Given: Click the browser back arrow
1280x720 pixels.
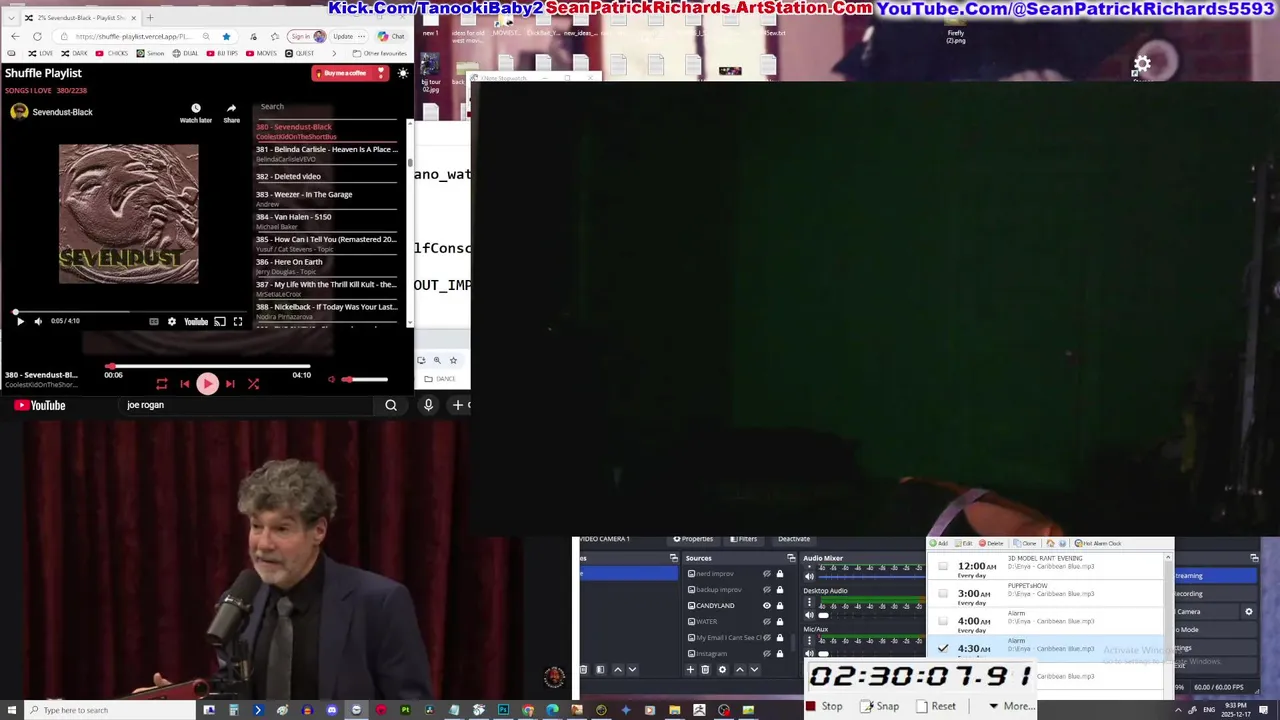Looking at the screenshot, I should pos(15,36).
